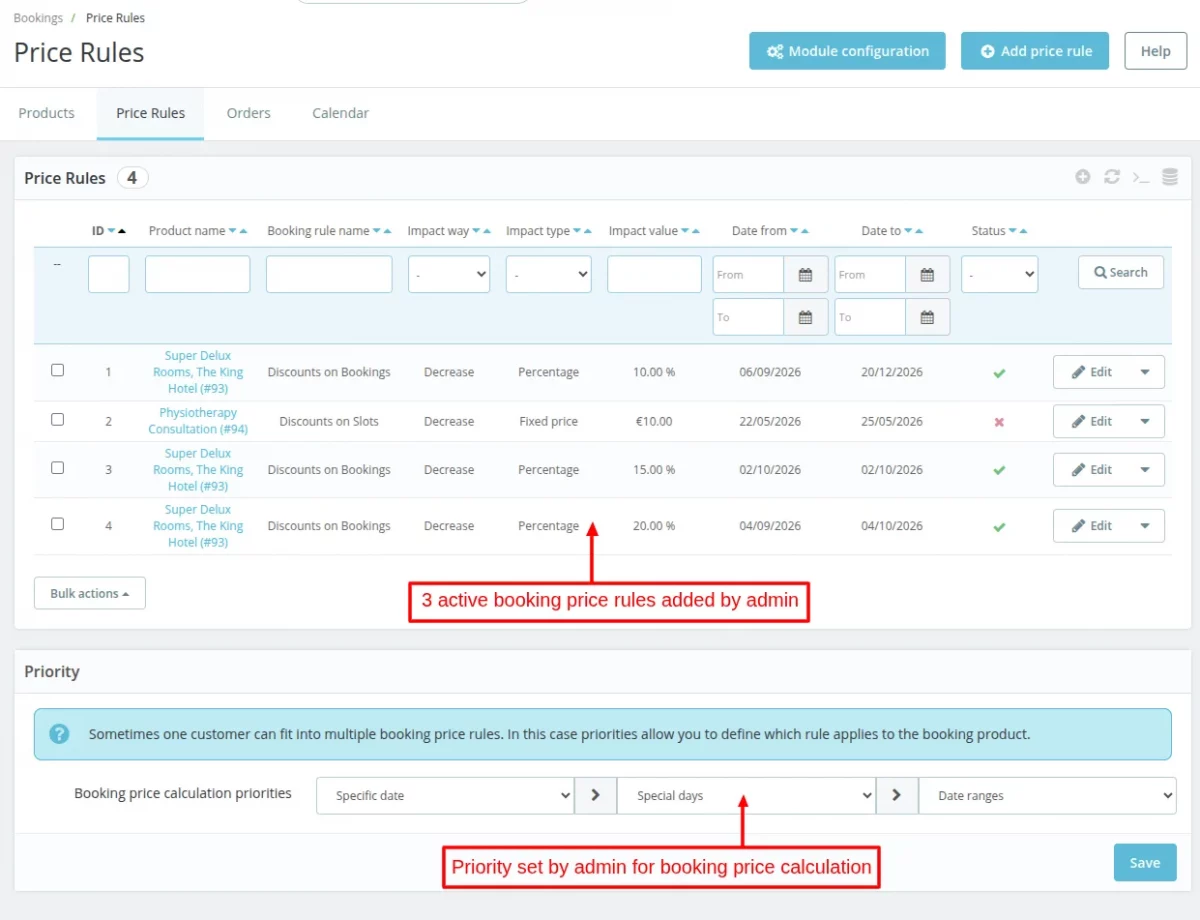Sort Impact type column ascending

point(588,231)
